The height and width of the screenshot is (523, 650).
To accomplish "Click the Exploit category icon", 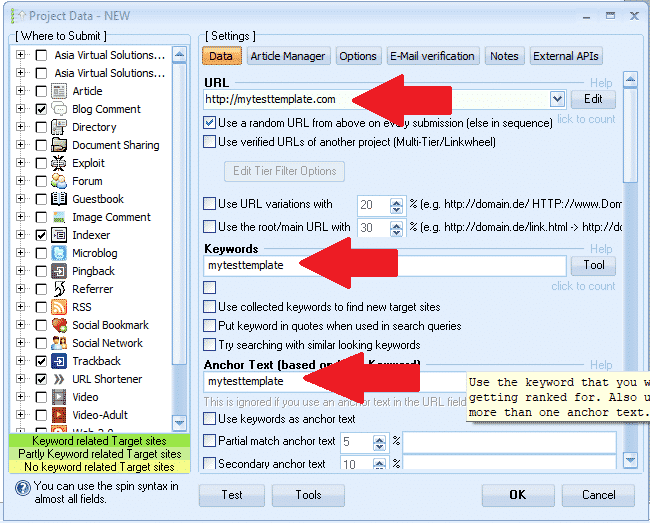I will (x=59, y=163).
